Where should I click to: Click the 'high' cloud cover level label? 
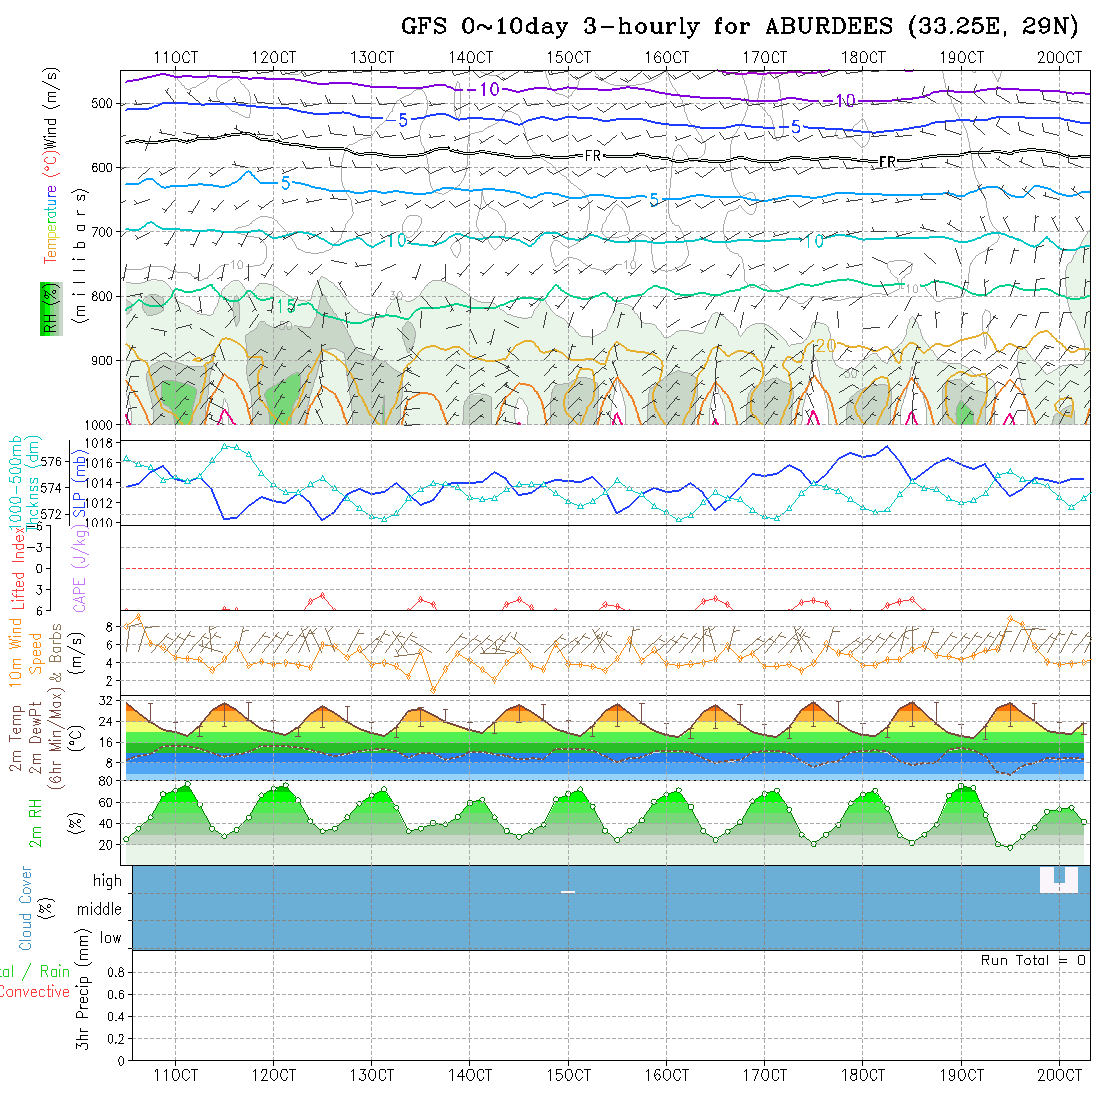click(x=107, y=881)
